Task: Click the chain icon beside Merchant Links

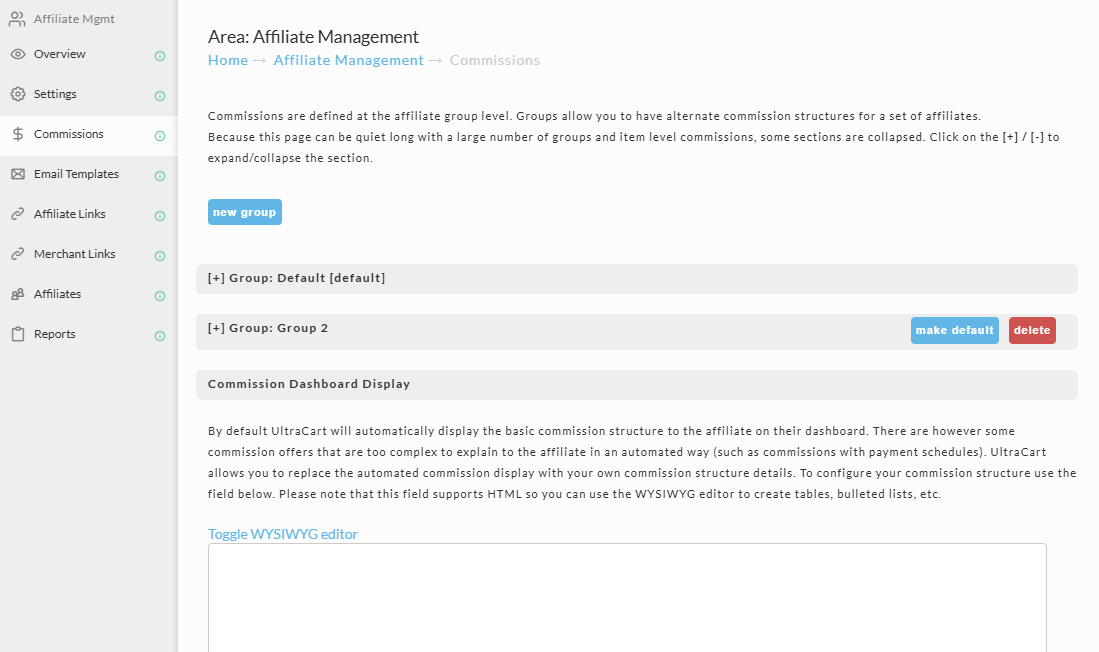Action: coord(18,254)
